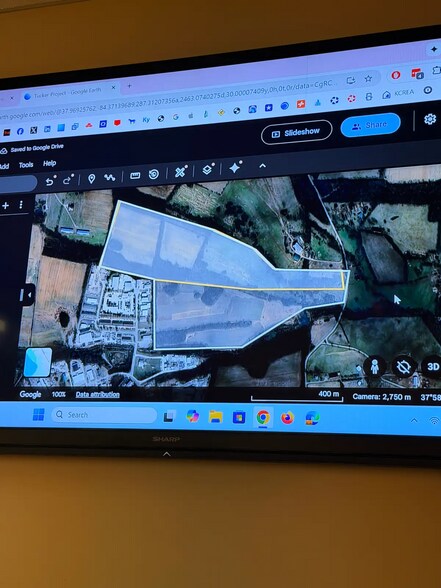Open the Tools menu
Viewport: 441px width, 588px height.
tap(26, 165)
